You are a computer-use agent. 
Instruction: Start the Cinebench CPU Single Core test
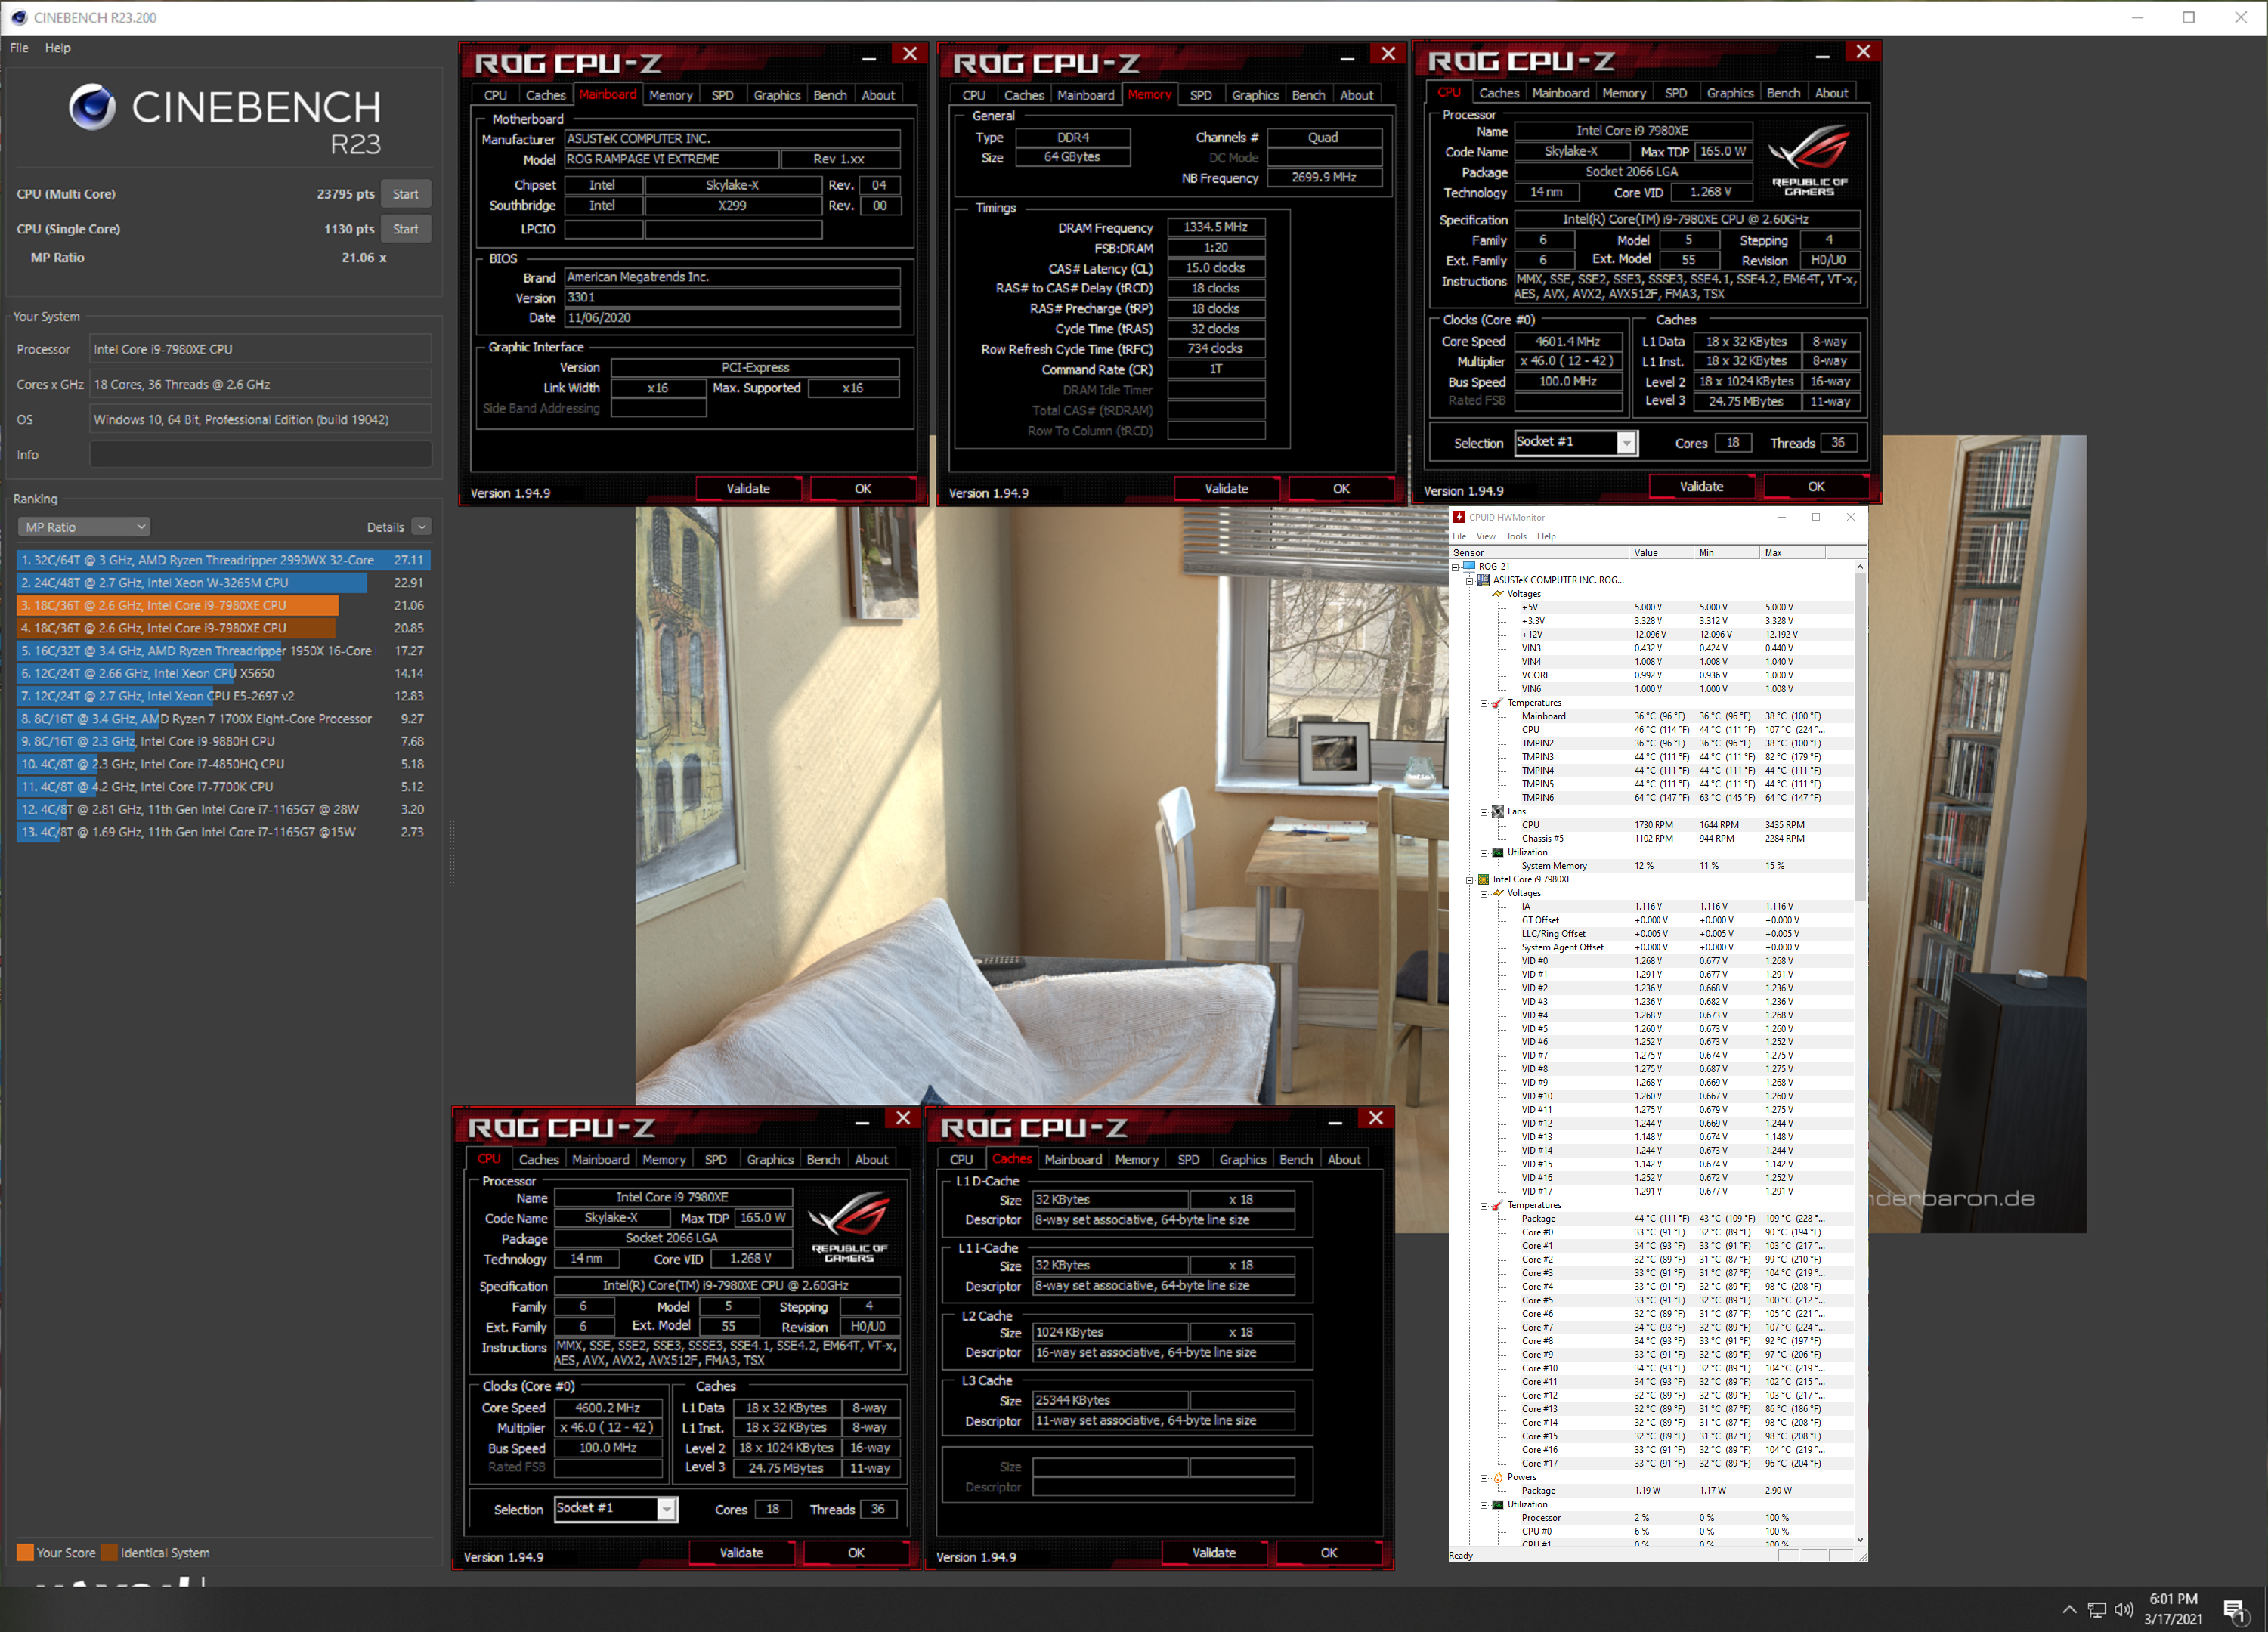pyautogui.click(x=405, y=229)
